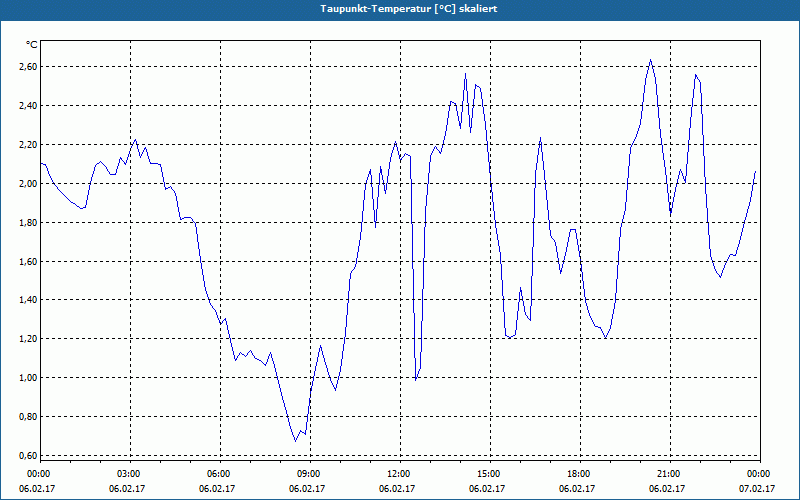Click the 2,40 y-axis value
800x500 pixels.
click(x=28, y=106)
